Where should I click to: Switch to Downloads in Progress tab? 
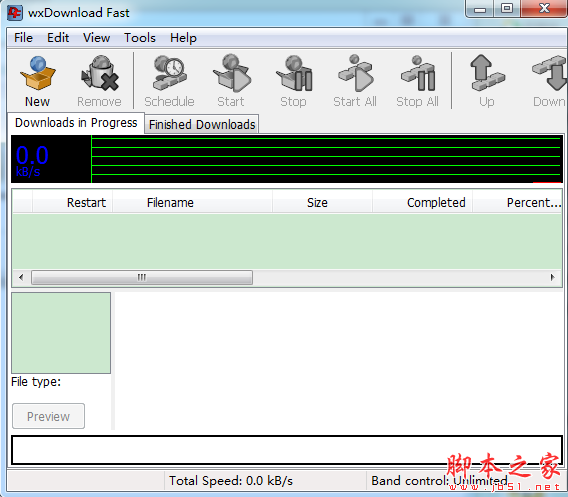(x=76, y=123)
